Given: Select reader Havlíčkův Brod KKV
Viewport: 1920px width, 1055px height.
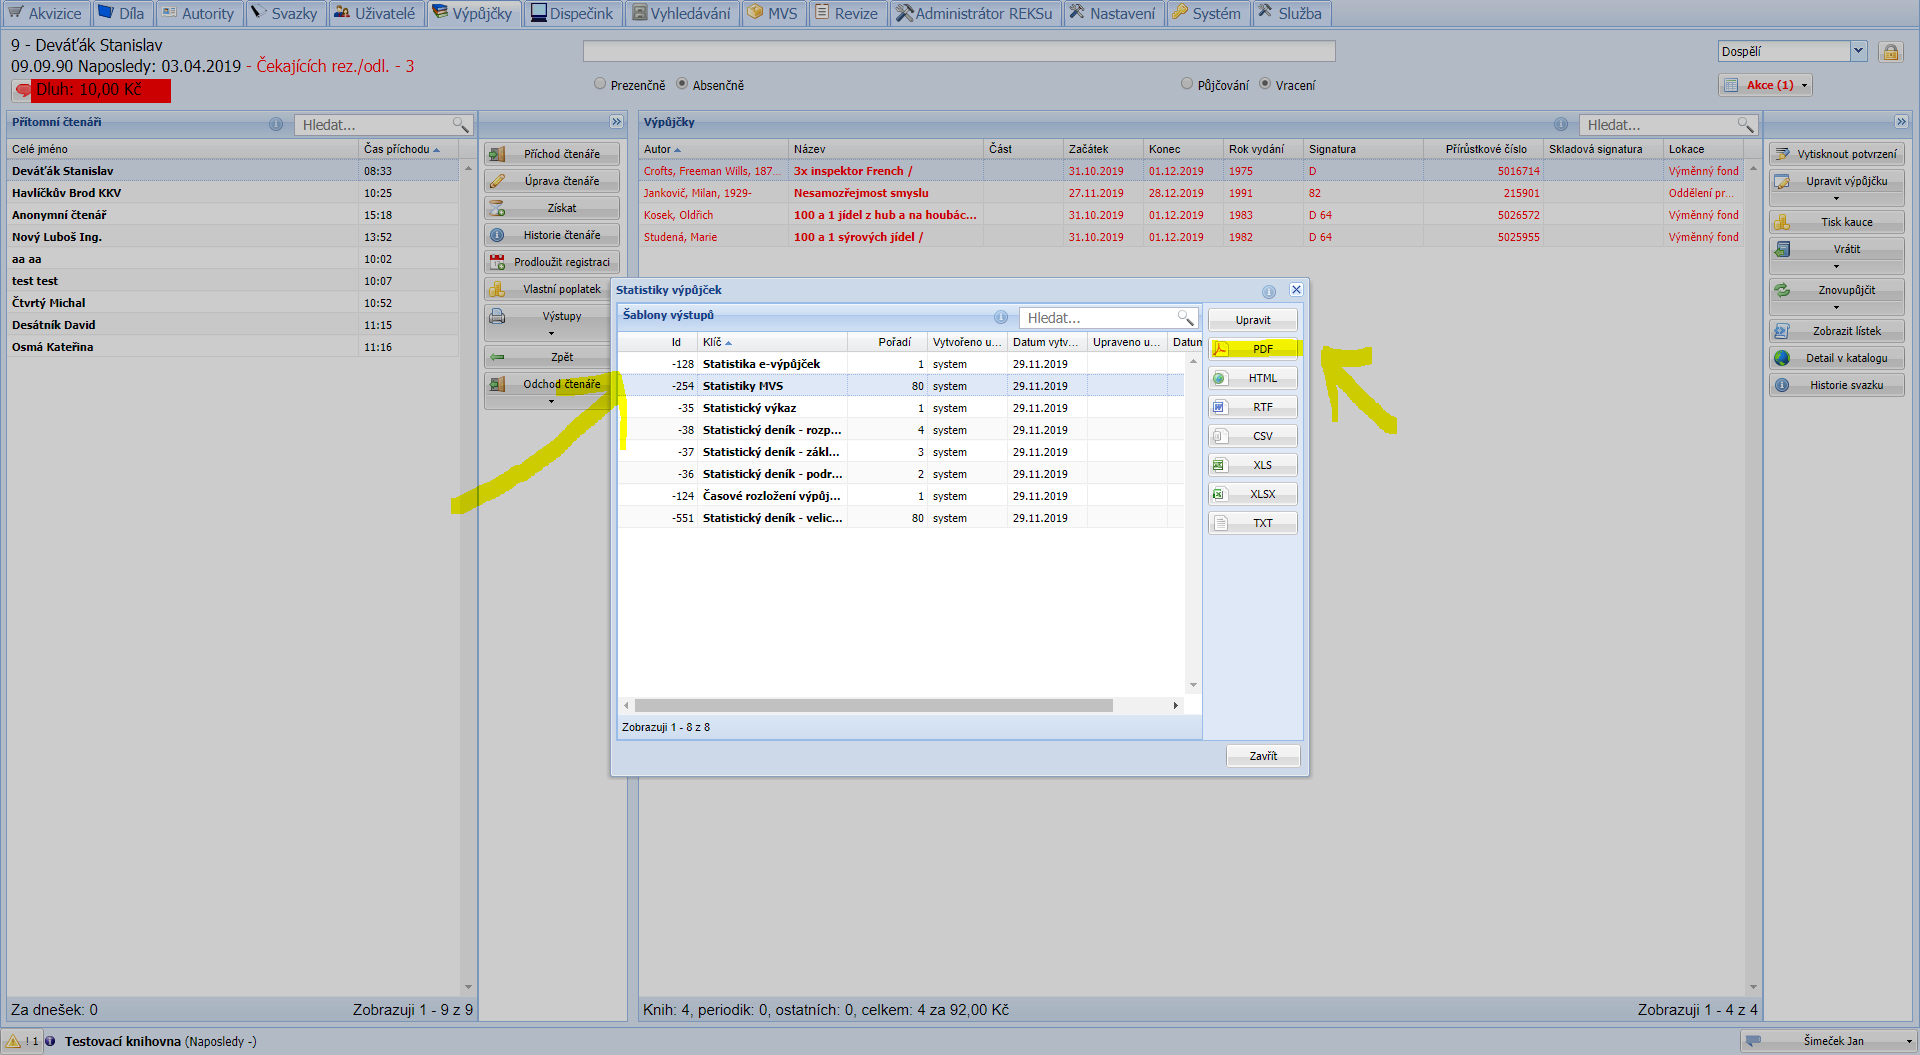Looking at the screenshot, I should tap(233, 193).
